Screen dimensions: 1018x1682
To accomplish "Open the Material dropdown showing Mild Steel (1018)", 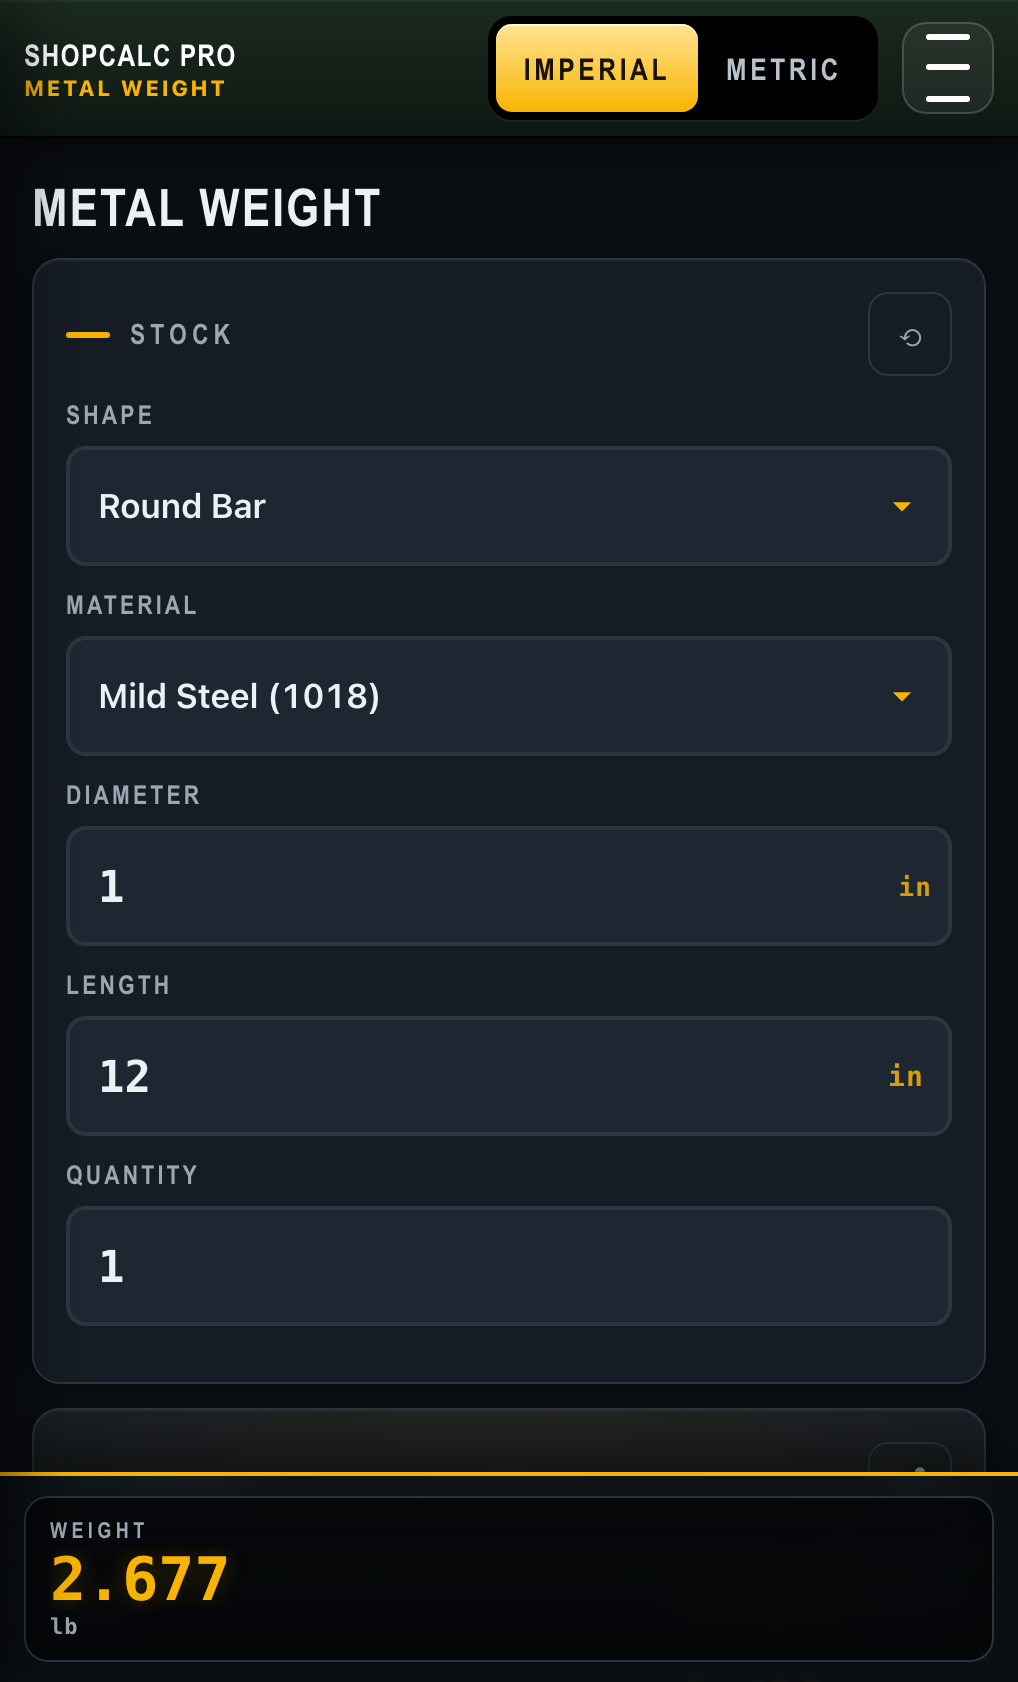I will tap(508, 696).
